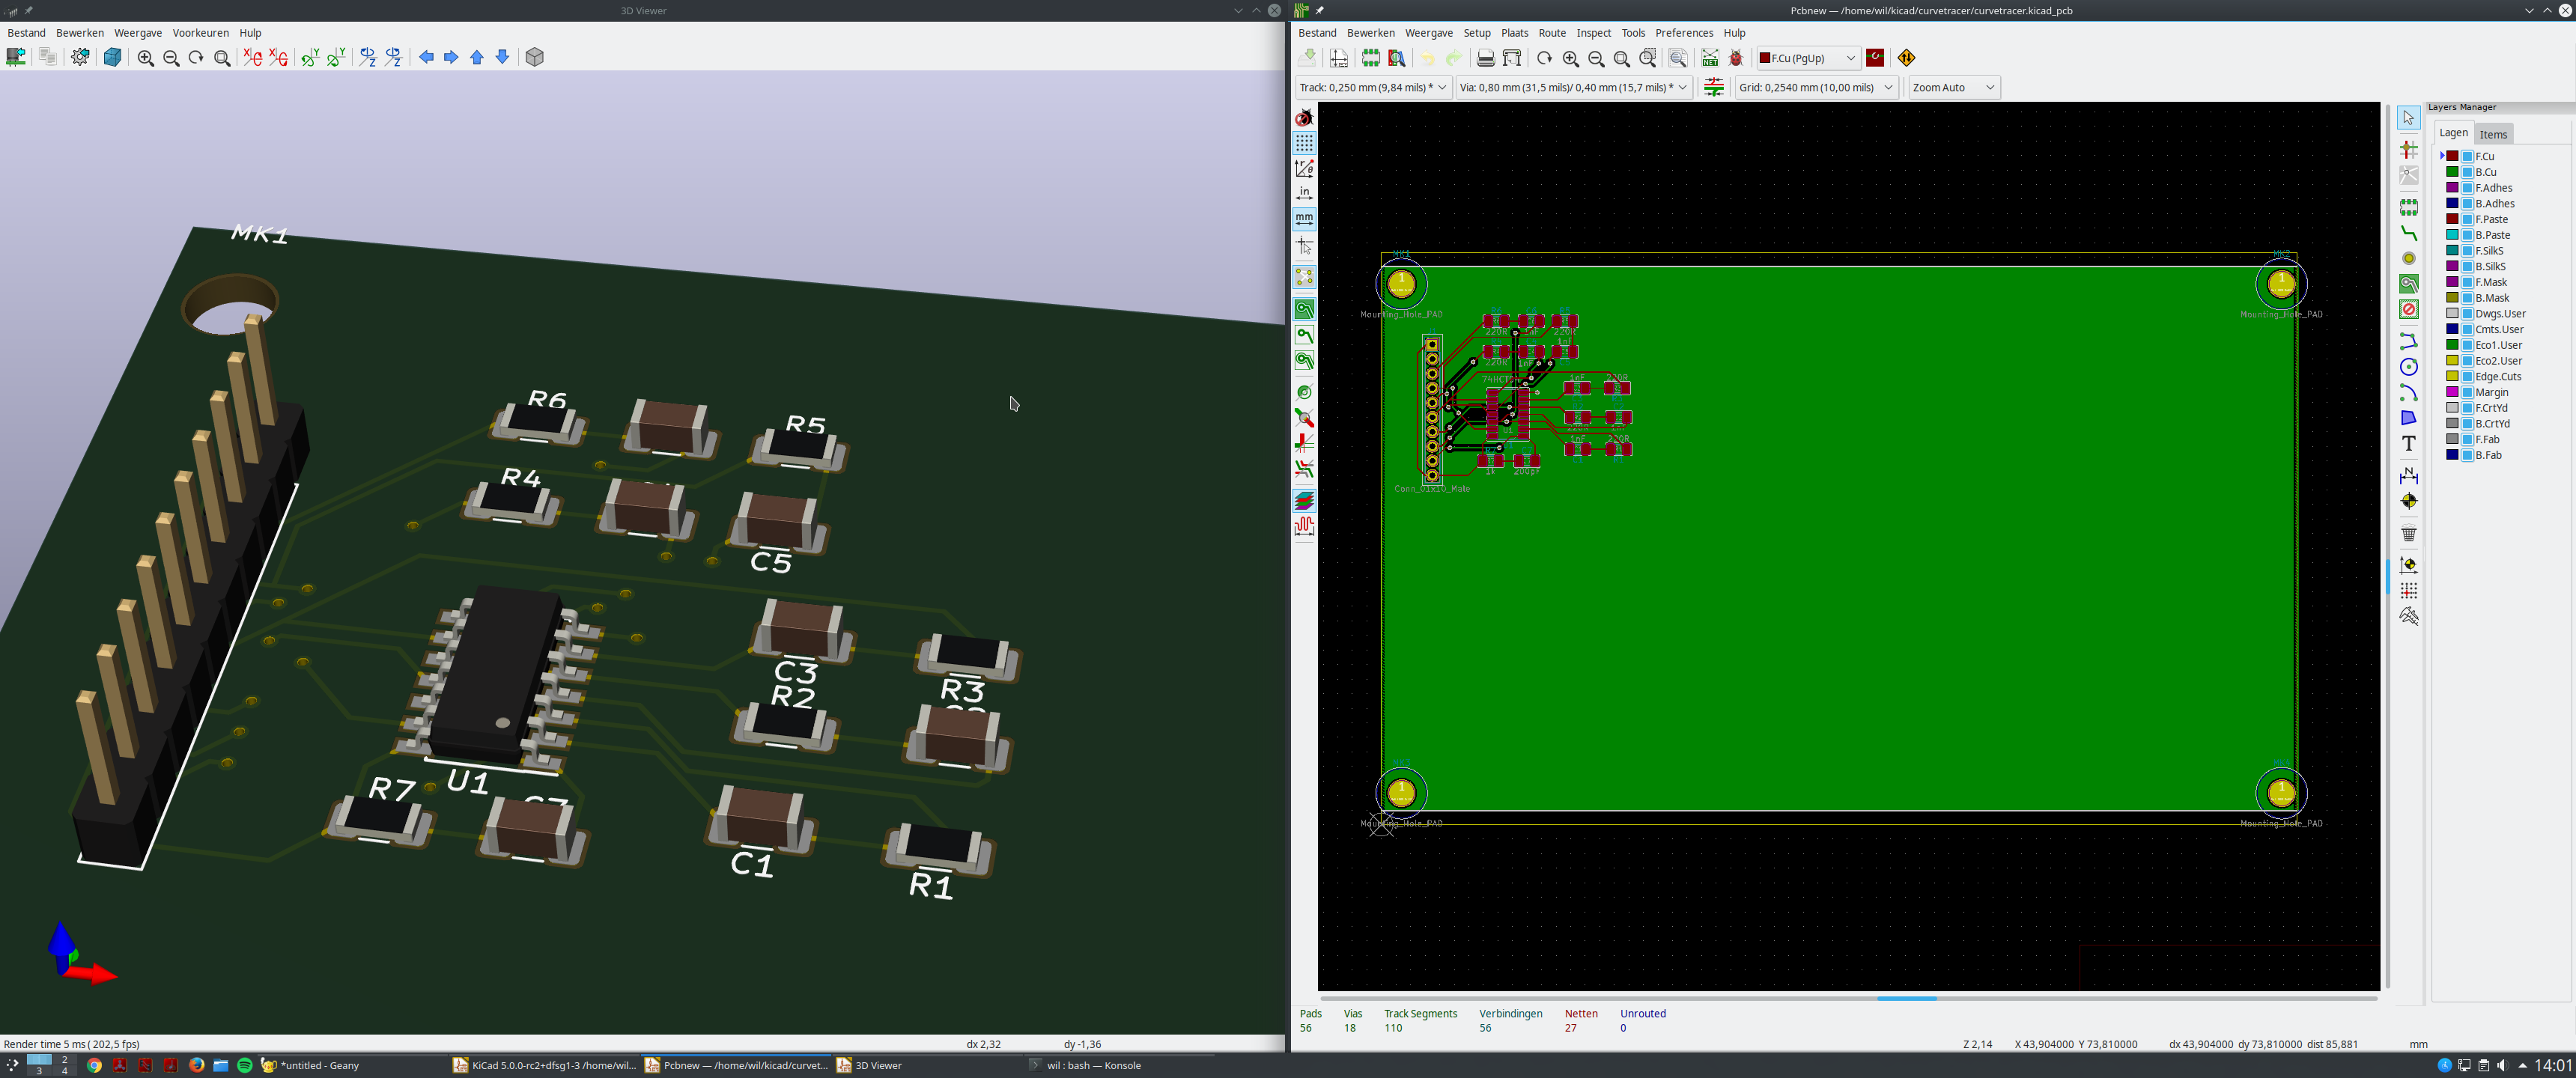Open the footprint viewer in Pcbnew

1397,58
